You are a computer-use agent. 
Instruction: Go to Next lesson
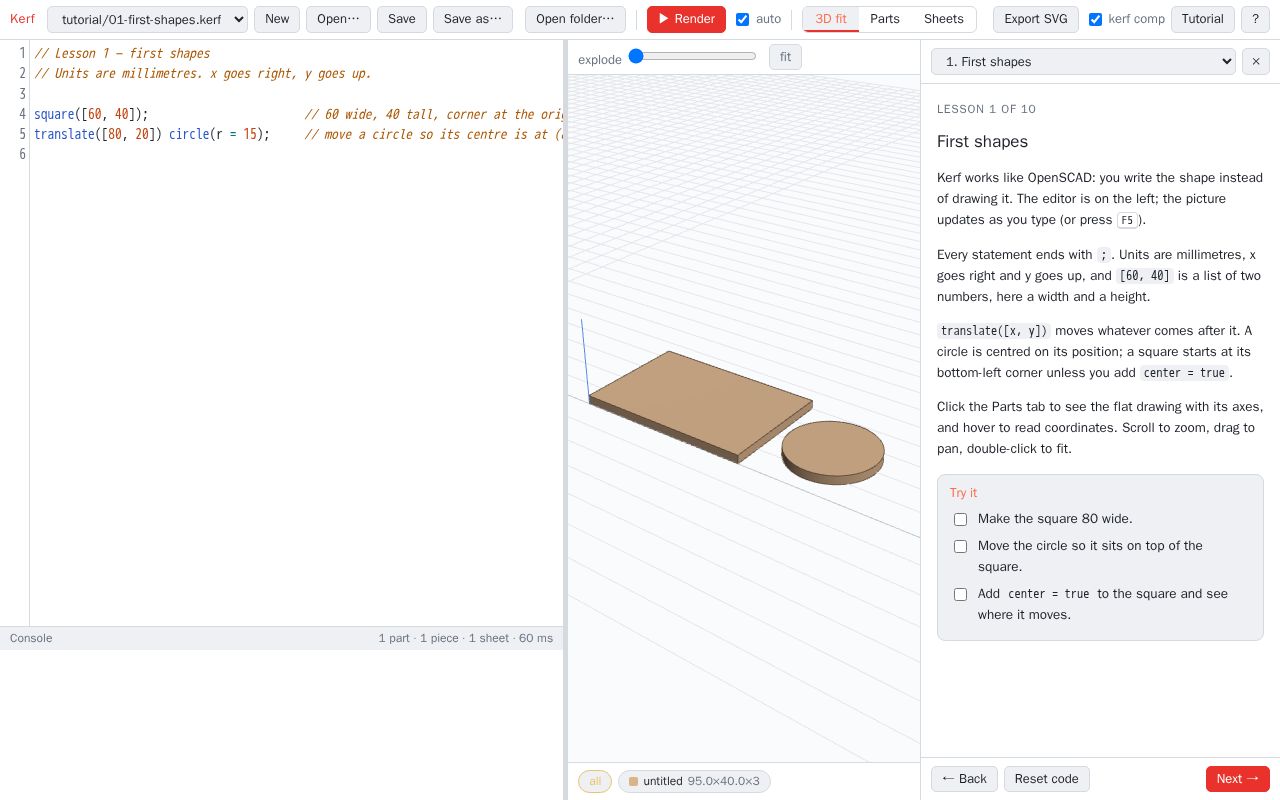[x=1238, y=779]
